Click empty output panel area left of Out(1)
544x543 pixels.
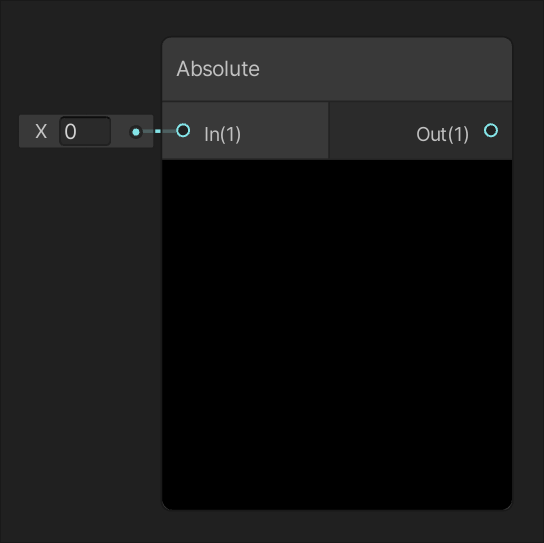371,131
